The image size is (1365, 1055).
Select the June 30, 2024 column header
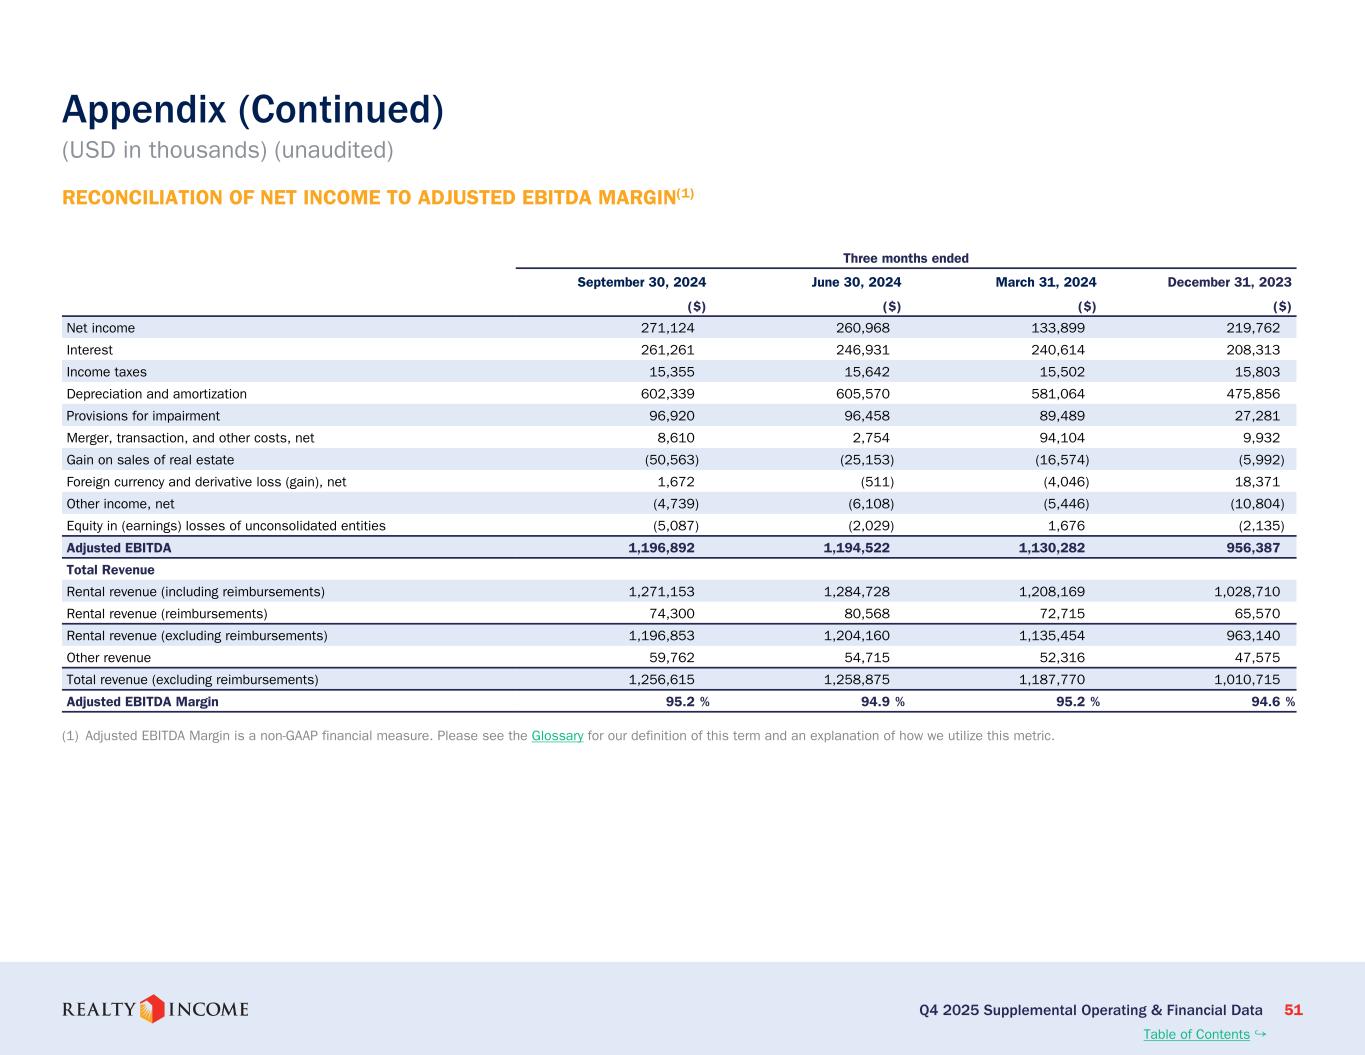pyautogui.click(x=856, y=282)
